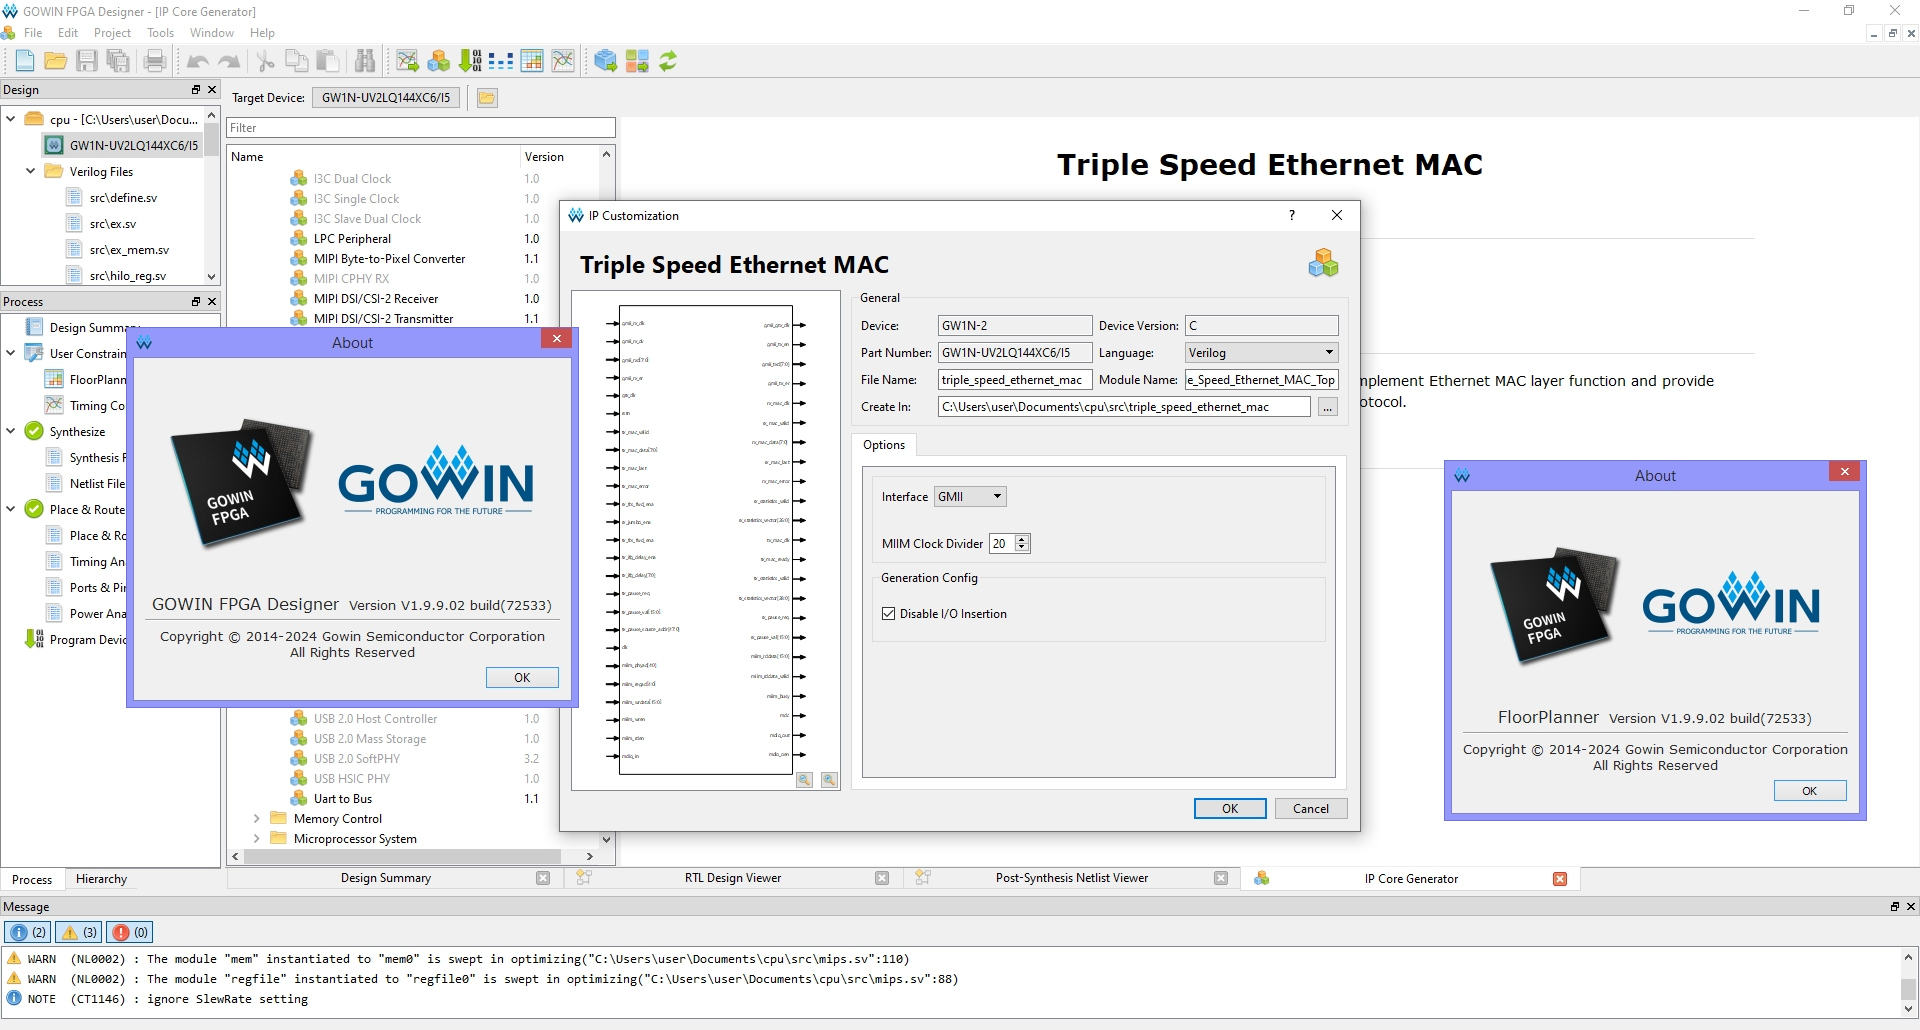1920x1030 pixels.
Task: Open the Tools menu
Action: point(160,33)
